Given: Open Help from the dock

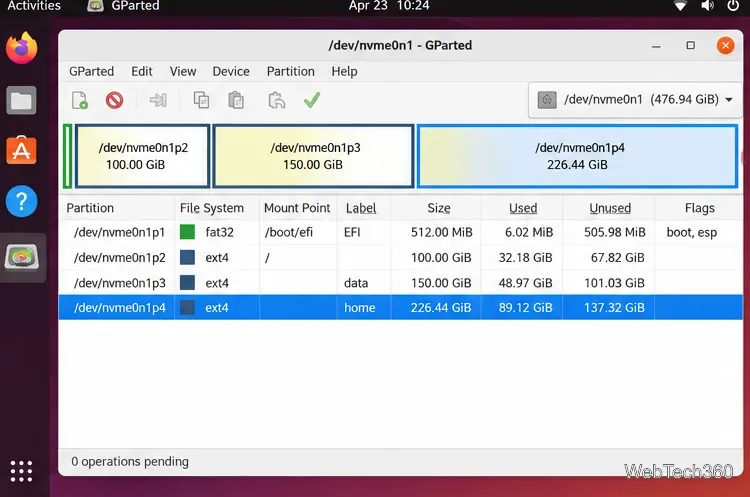Looking at the screenshot, I should (22, 201).
